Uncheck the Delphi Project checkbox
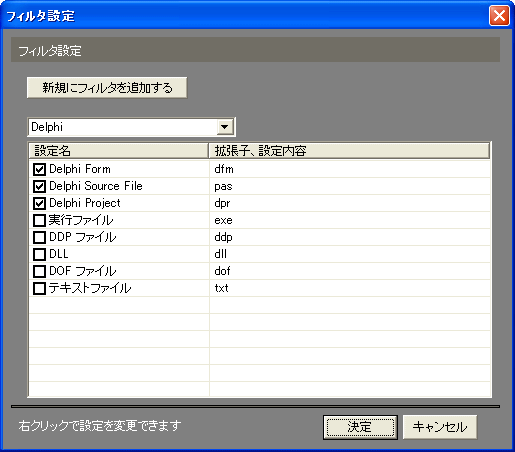The height and width of the screenshot is (452, 515). (x=39, y=203)
